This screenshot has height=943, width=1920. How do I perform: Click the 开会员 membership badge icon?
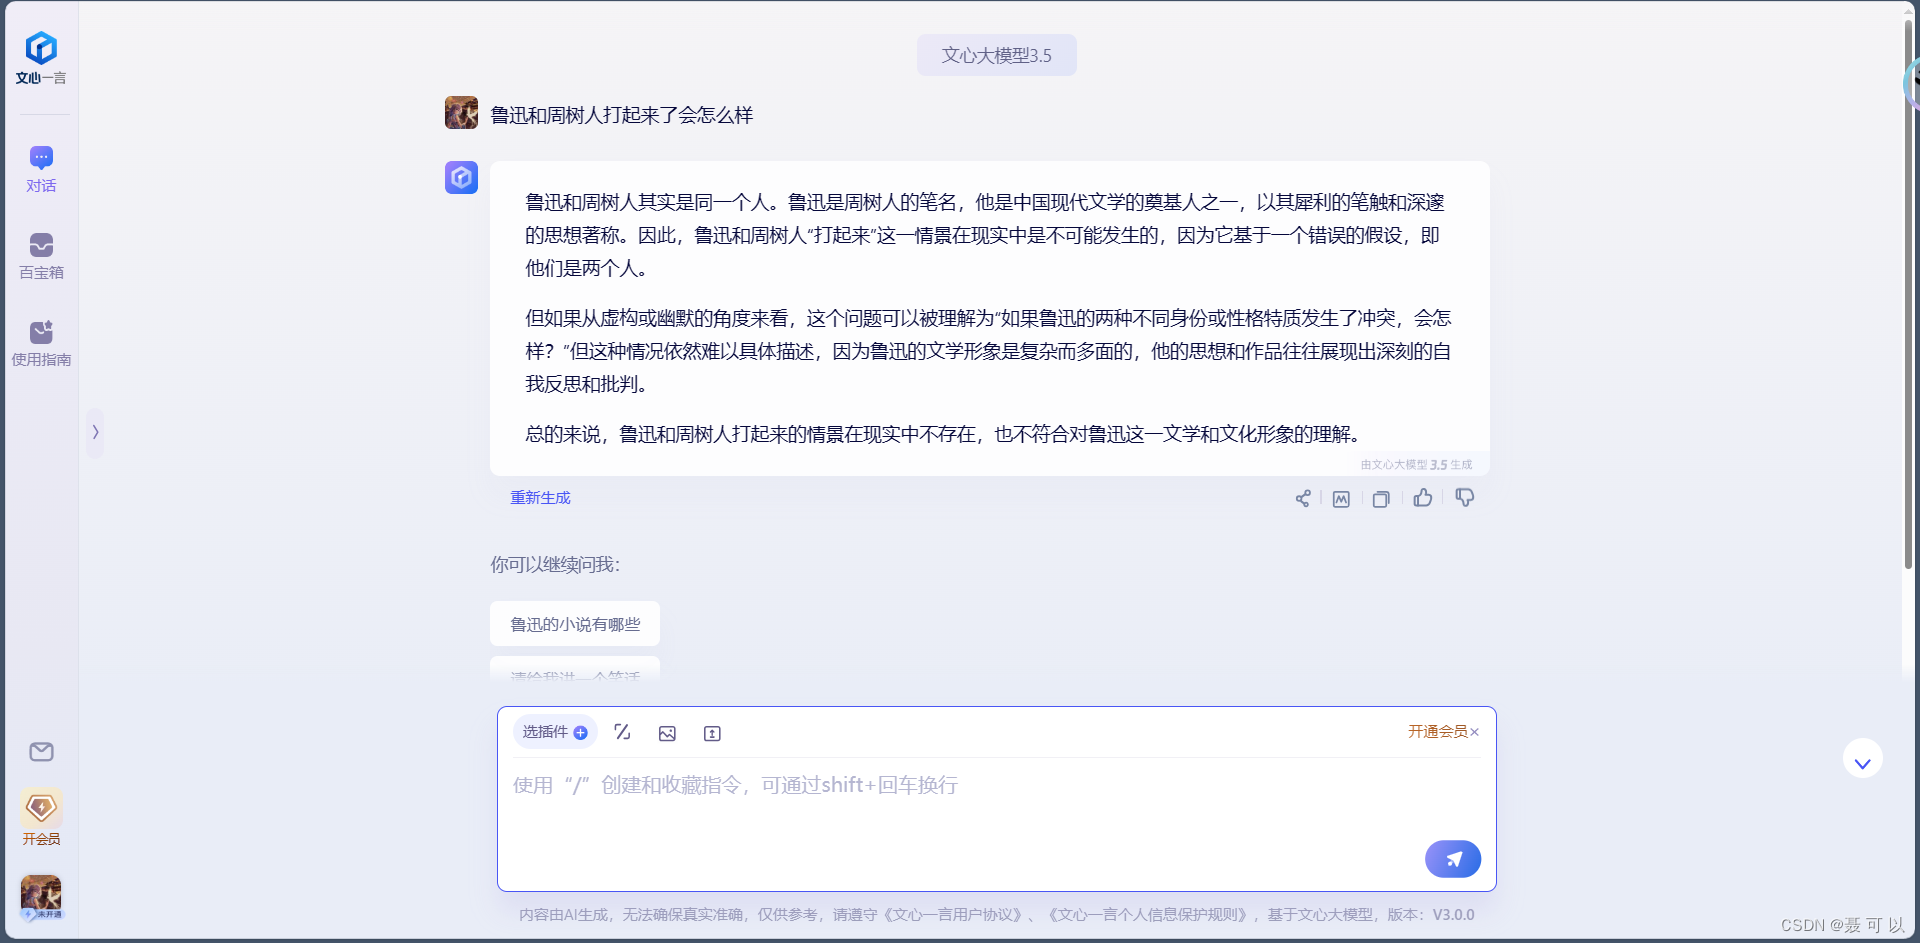[41, 817]
